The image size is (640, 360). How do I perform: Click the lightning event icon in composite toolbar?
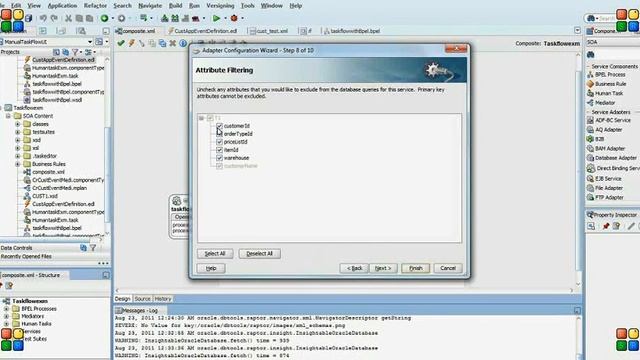[131, 43]
